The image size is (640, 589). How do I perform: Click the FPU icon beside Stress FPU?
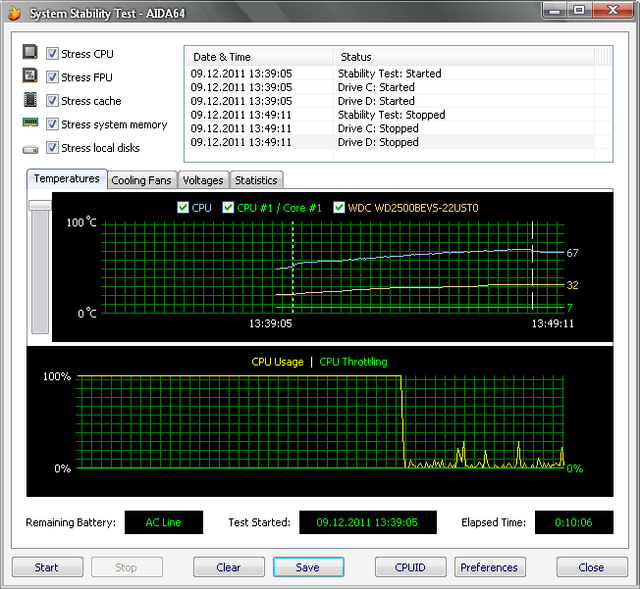pyautogui.click(x=30, y=77)
